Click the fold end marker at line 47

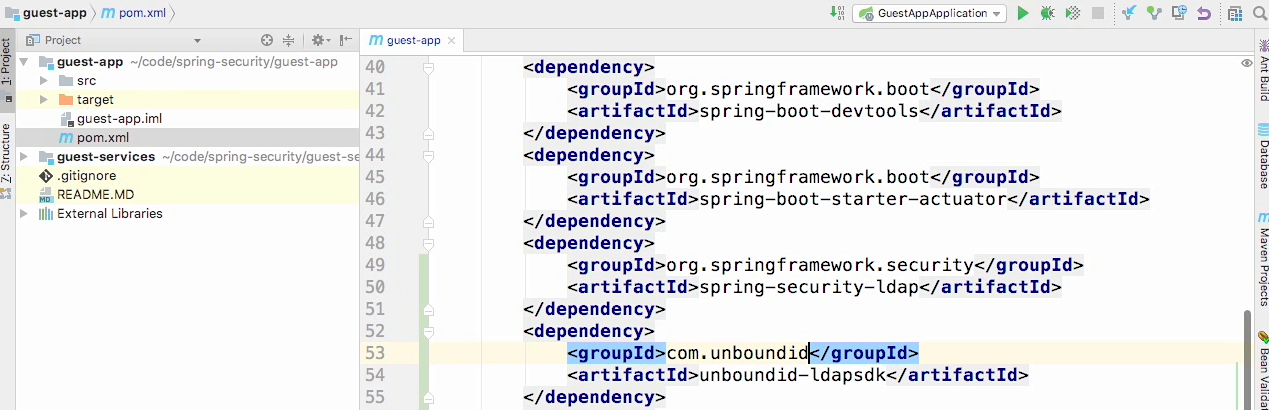[x=428, y=222]
